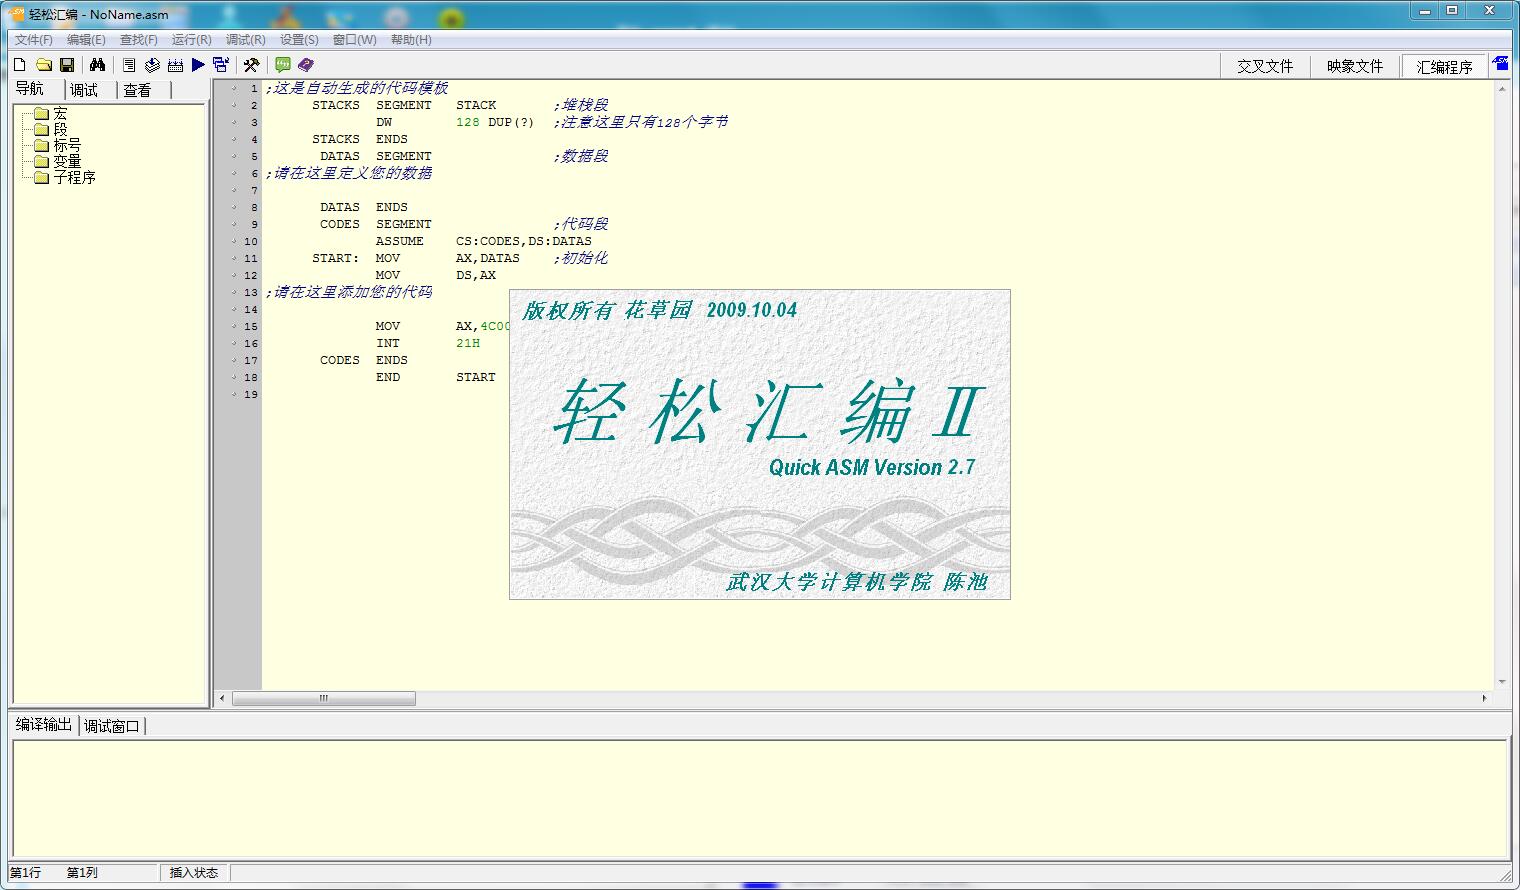Click the document page toolbar icon

pos(129,65)
